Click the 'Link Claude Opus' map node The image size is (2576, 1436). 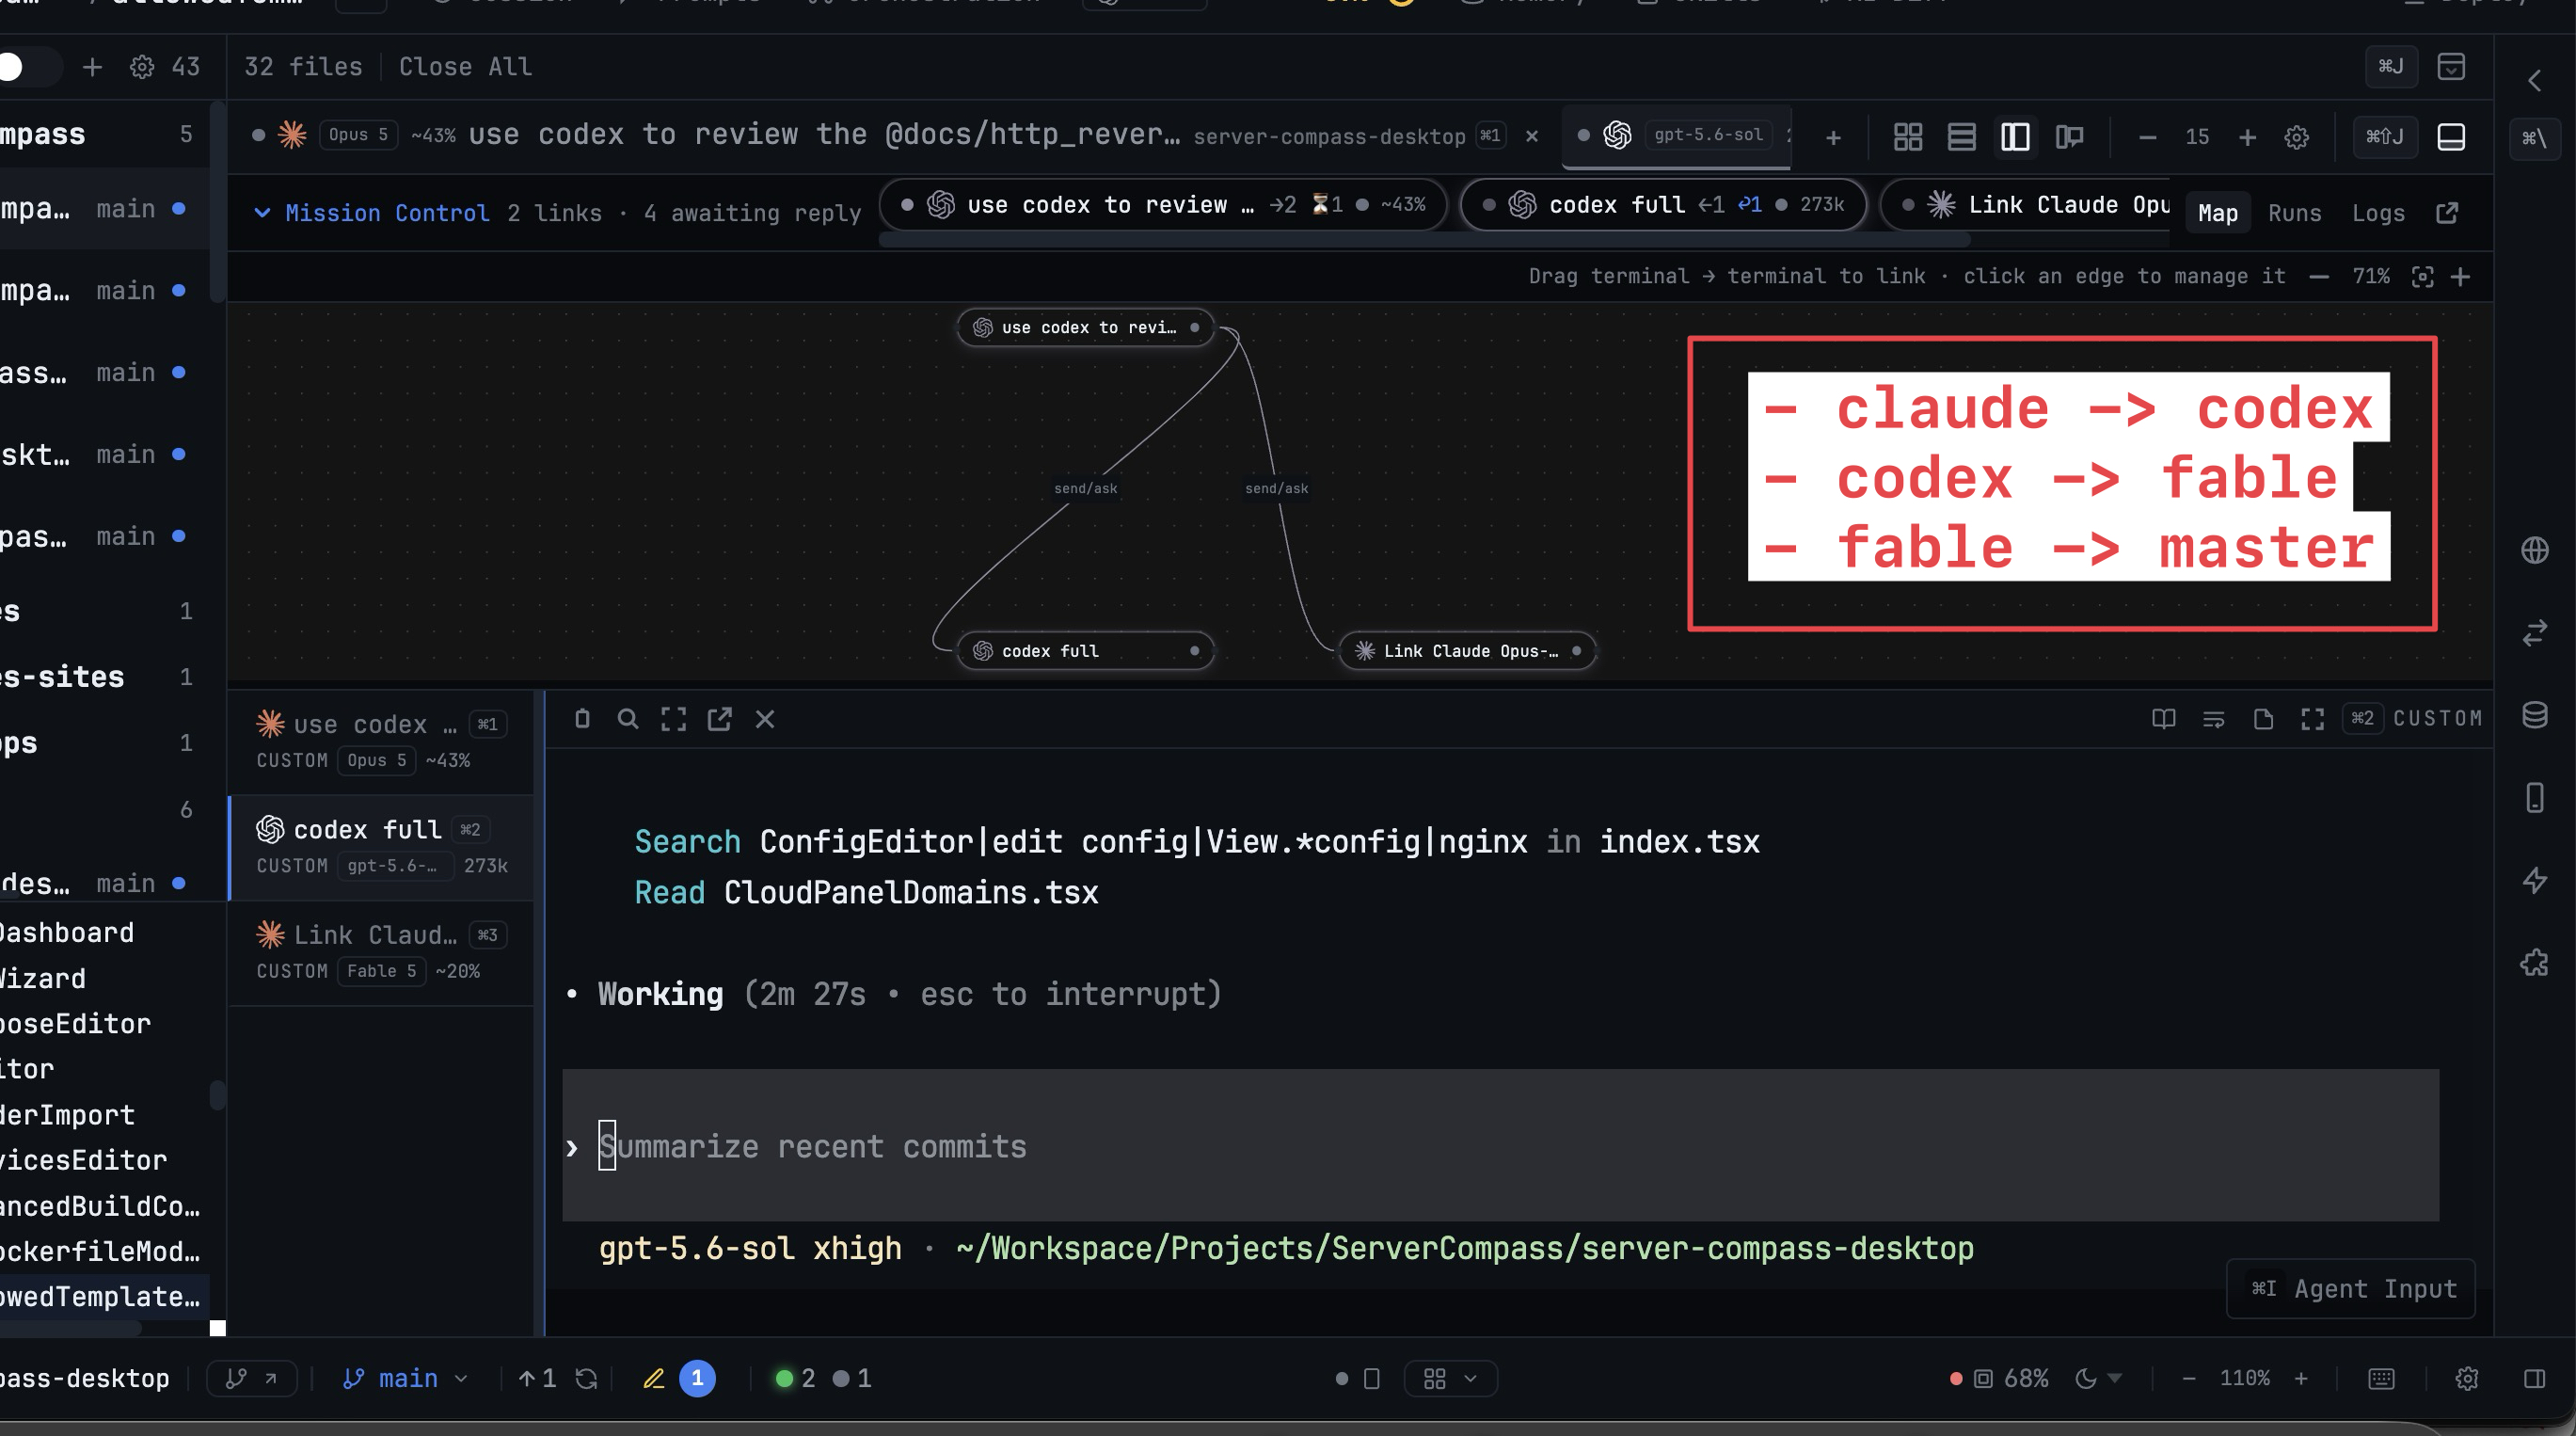click(1467, 651)
